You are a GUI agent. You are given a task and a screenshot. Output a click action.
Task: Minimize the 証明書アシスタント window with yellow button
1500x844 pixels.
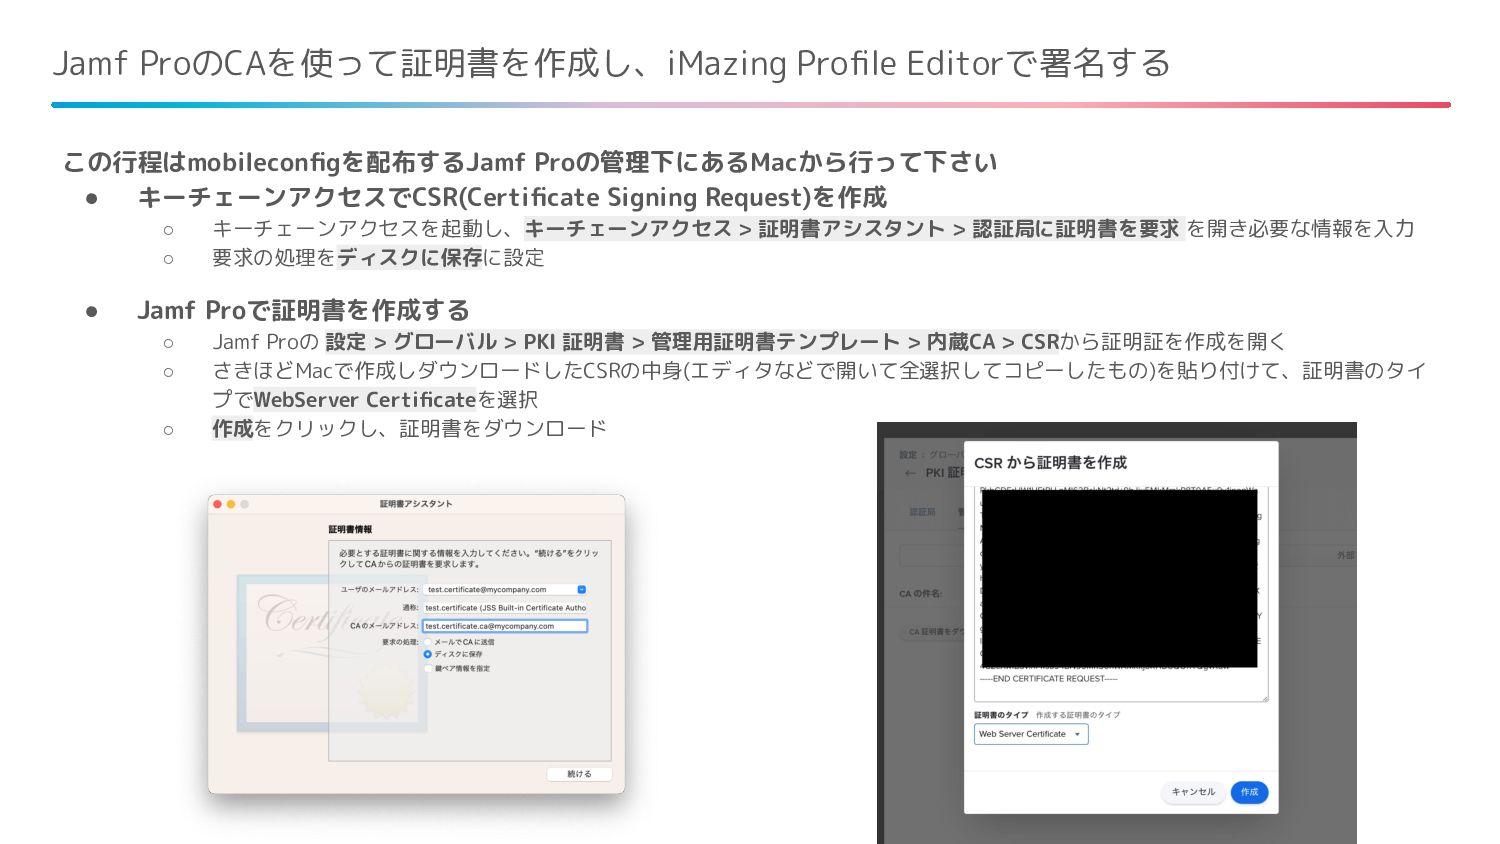(231, 504)
